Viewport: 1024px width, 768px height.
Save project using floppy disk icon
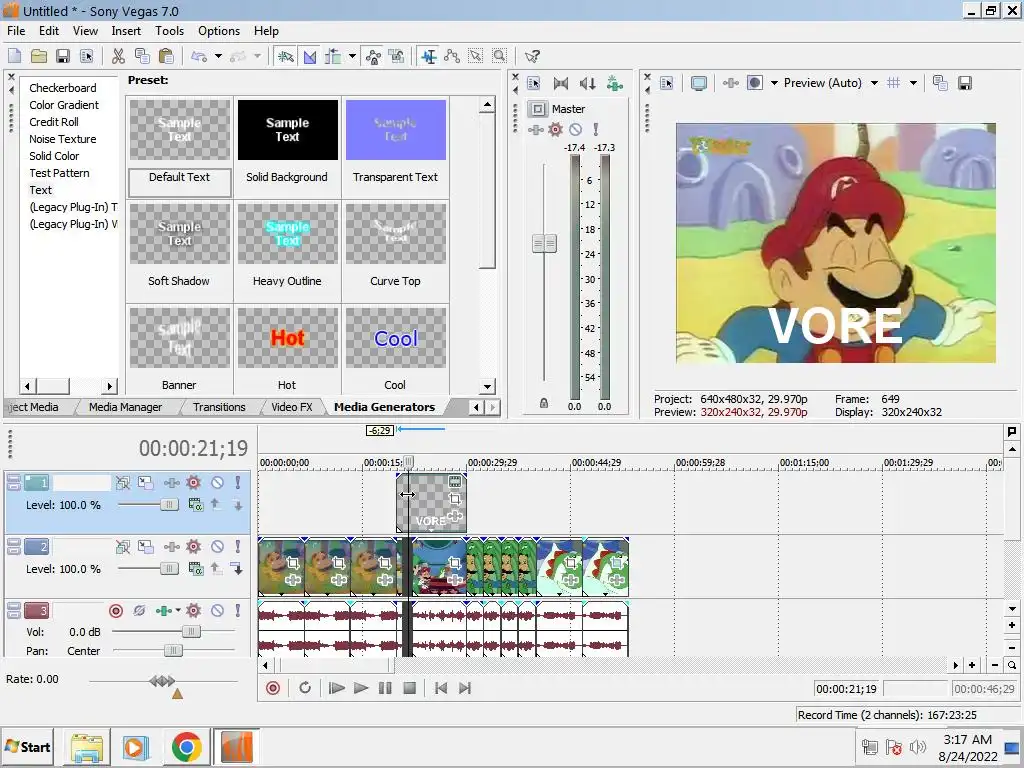coord(63,56)
